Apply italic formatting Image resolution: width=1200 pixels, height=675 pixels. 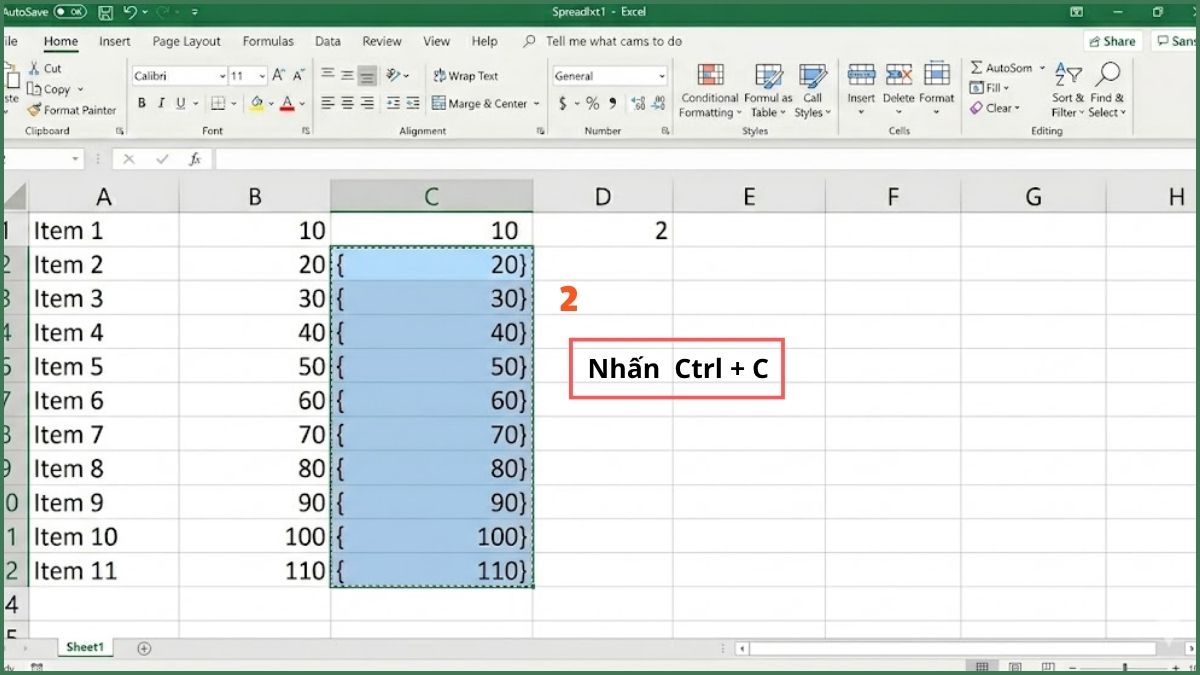[162, 103]
